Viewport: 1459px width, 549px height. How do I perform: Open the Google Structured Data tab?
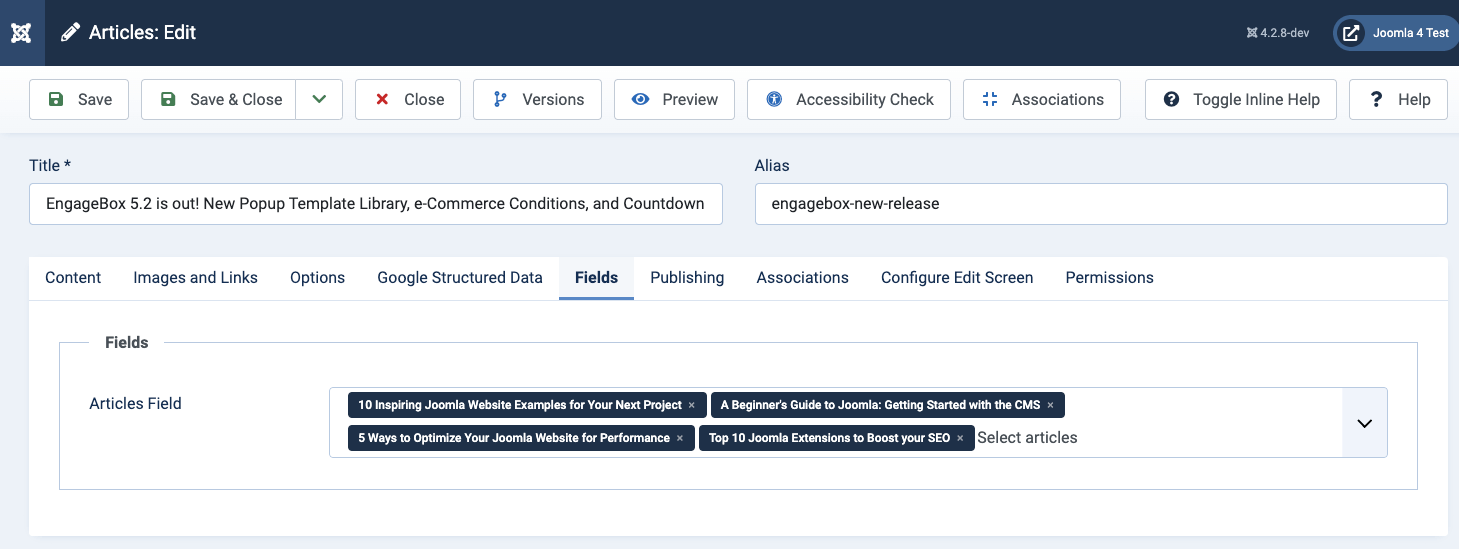pyautogui.click(x=460, y=278)
